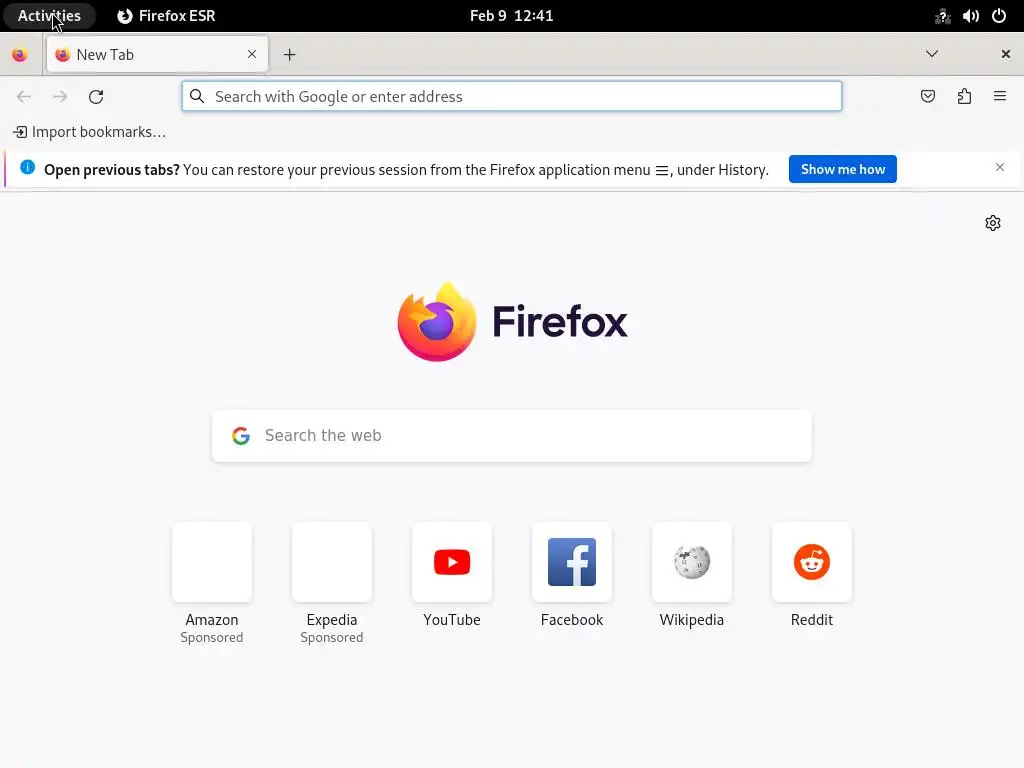
Task: Open Firefox View pinned icon
Action: click(x=20, y=55)
